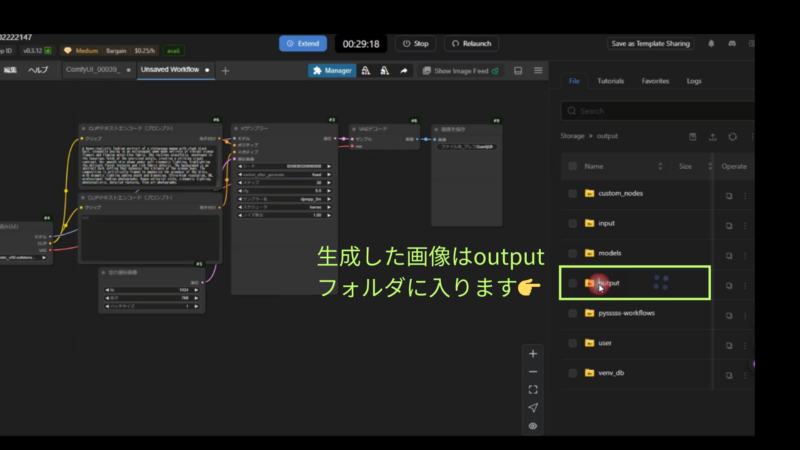This screenshot has height=450, width=800.
Task: Open the ヘルプ menu
Action: 38,70
